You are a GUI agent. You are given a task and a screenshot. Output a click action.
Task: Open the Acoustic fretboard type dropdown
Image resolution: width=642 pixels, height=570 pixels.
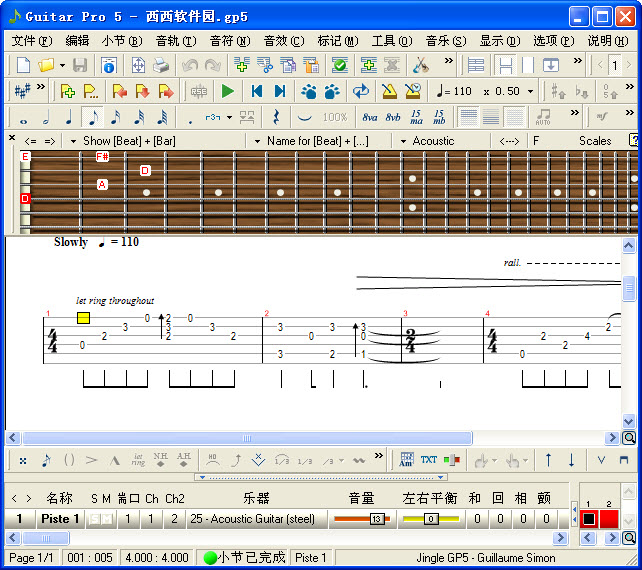(x=403, y=141)
